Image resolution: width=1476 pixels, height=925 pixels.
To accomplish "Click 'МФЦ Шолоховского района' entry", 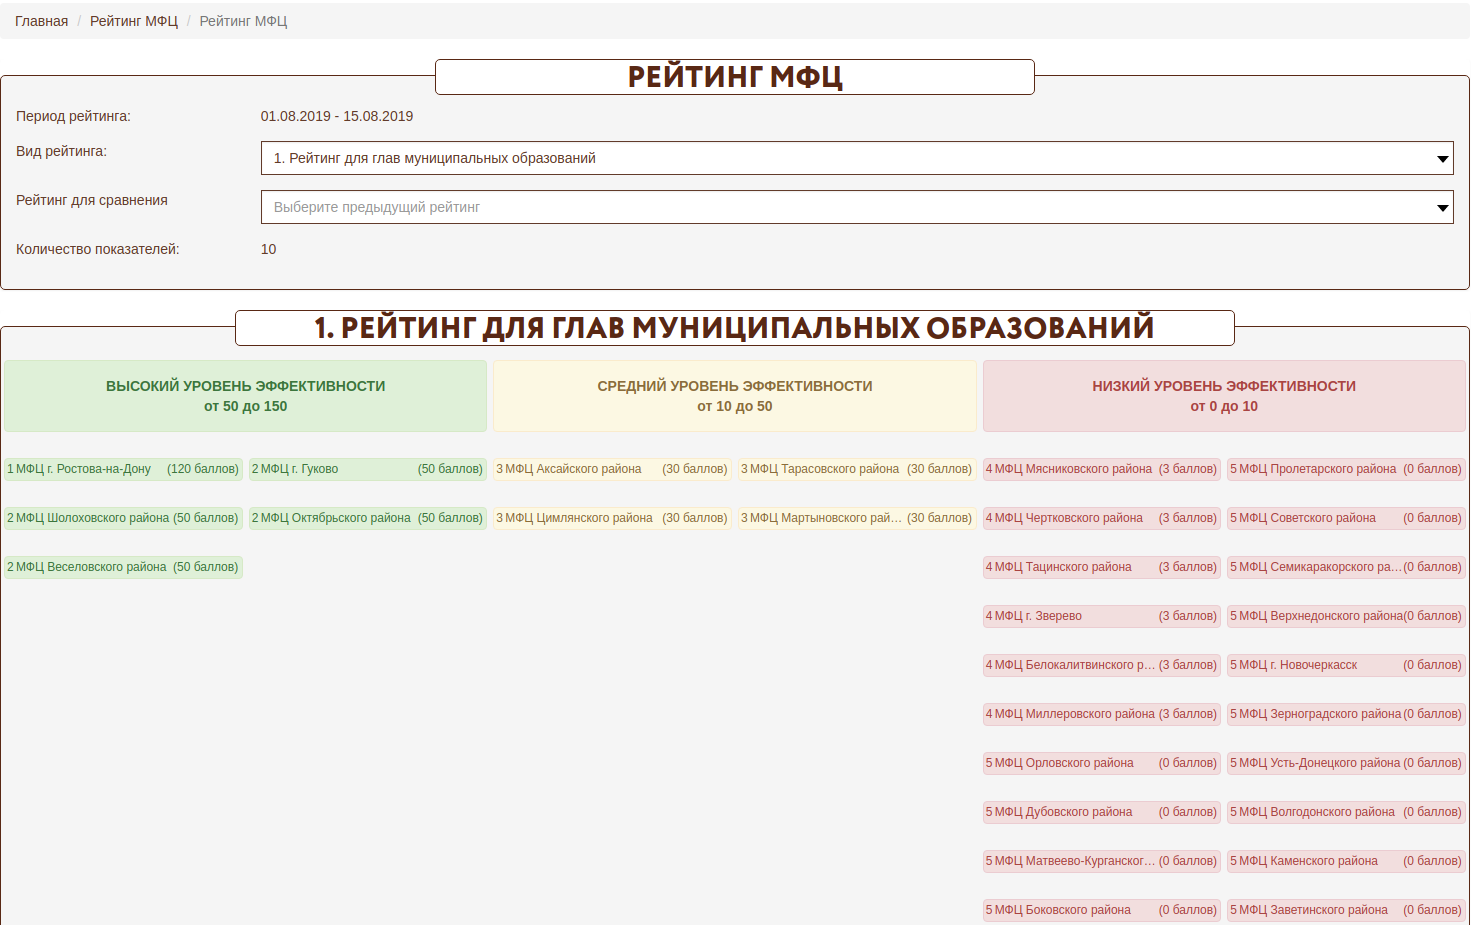I will [x=123, y=518].
